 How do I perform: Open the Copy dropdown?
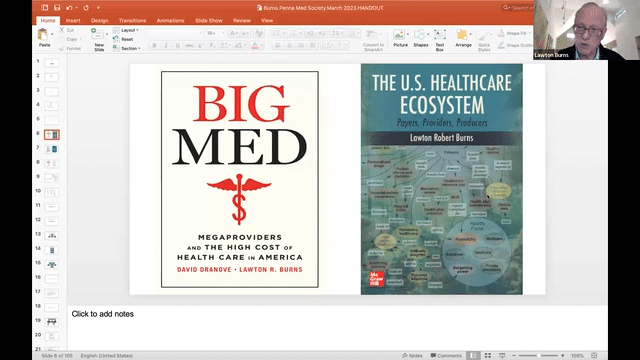[81, 39]
